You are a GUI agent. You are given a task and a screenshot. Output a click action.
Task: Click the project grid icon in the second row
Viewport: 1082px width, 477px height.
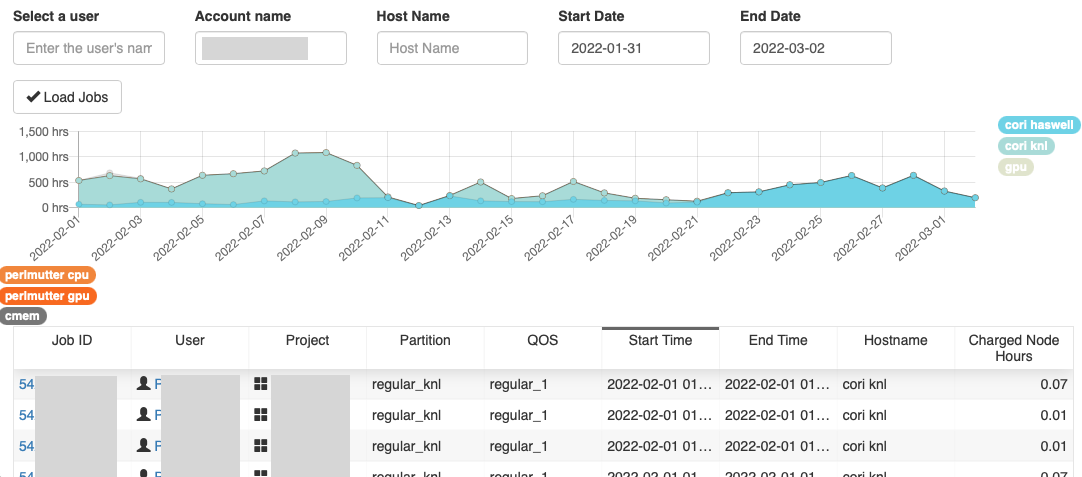click(261, 414)
